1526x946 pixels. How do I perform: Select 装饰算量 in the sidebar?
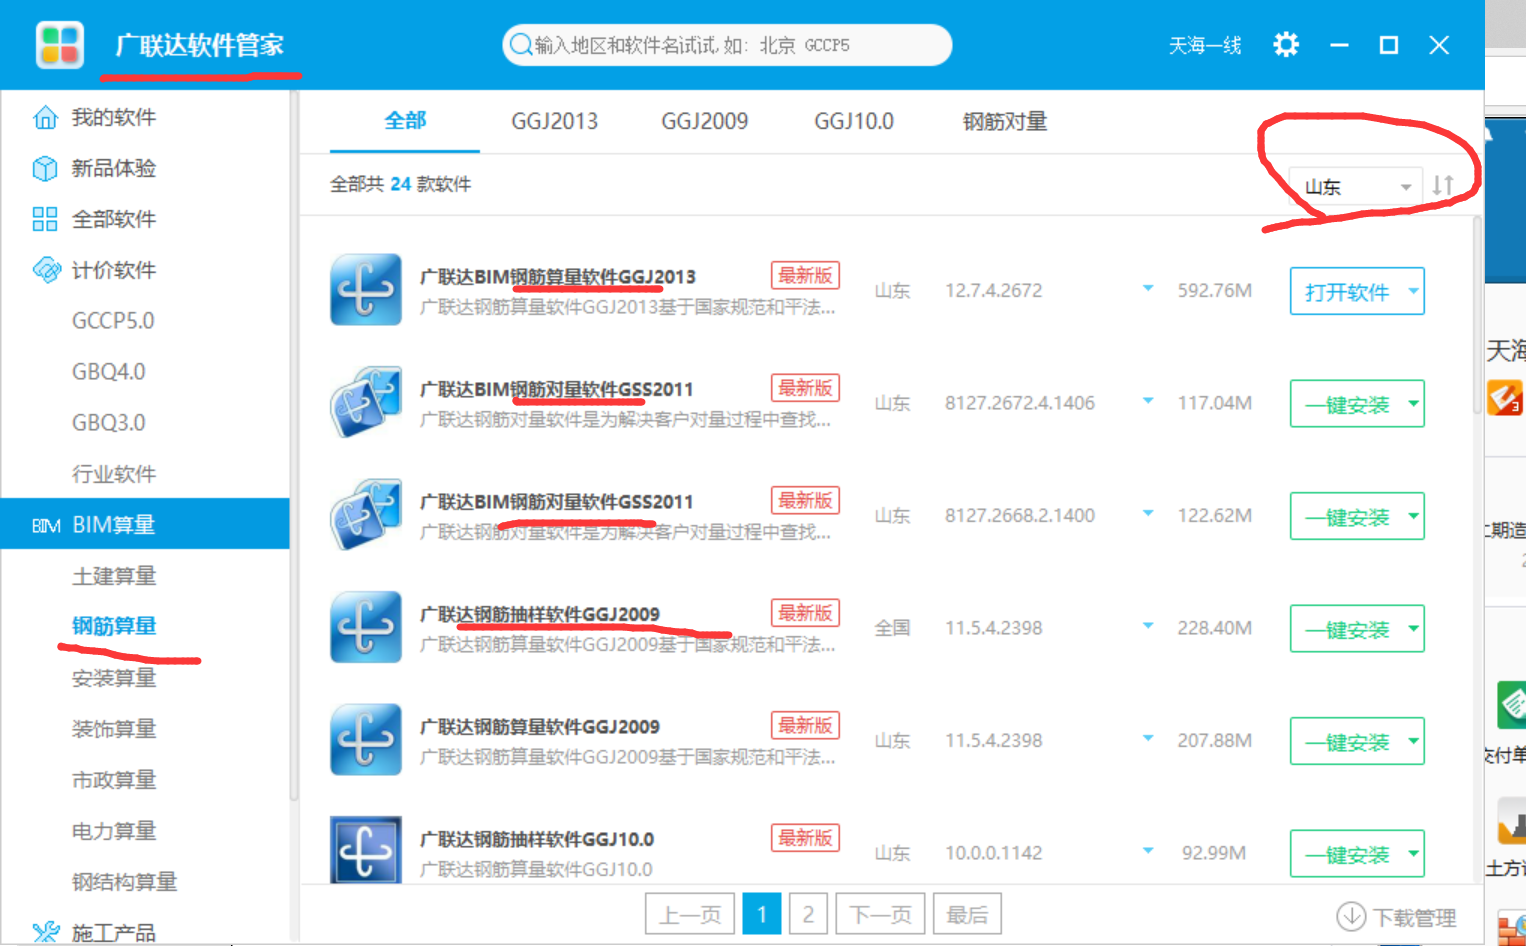pyautogui.click(x=114, y=729)
